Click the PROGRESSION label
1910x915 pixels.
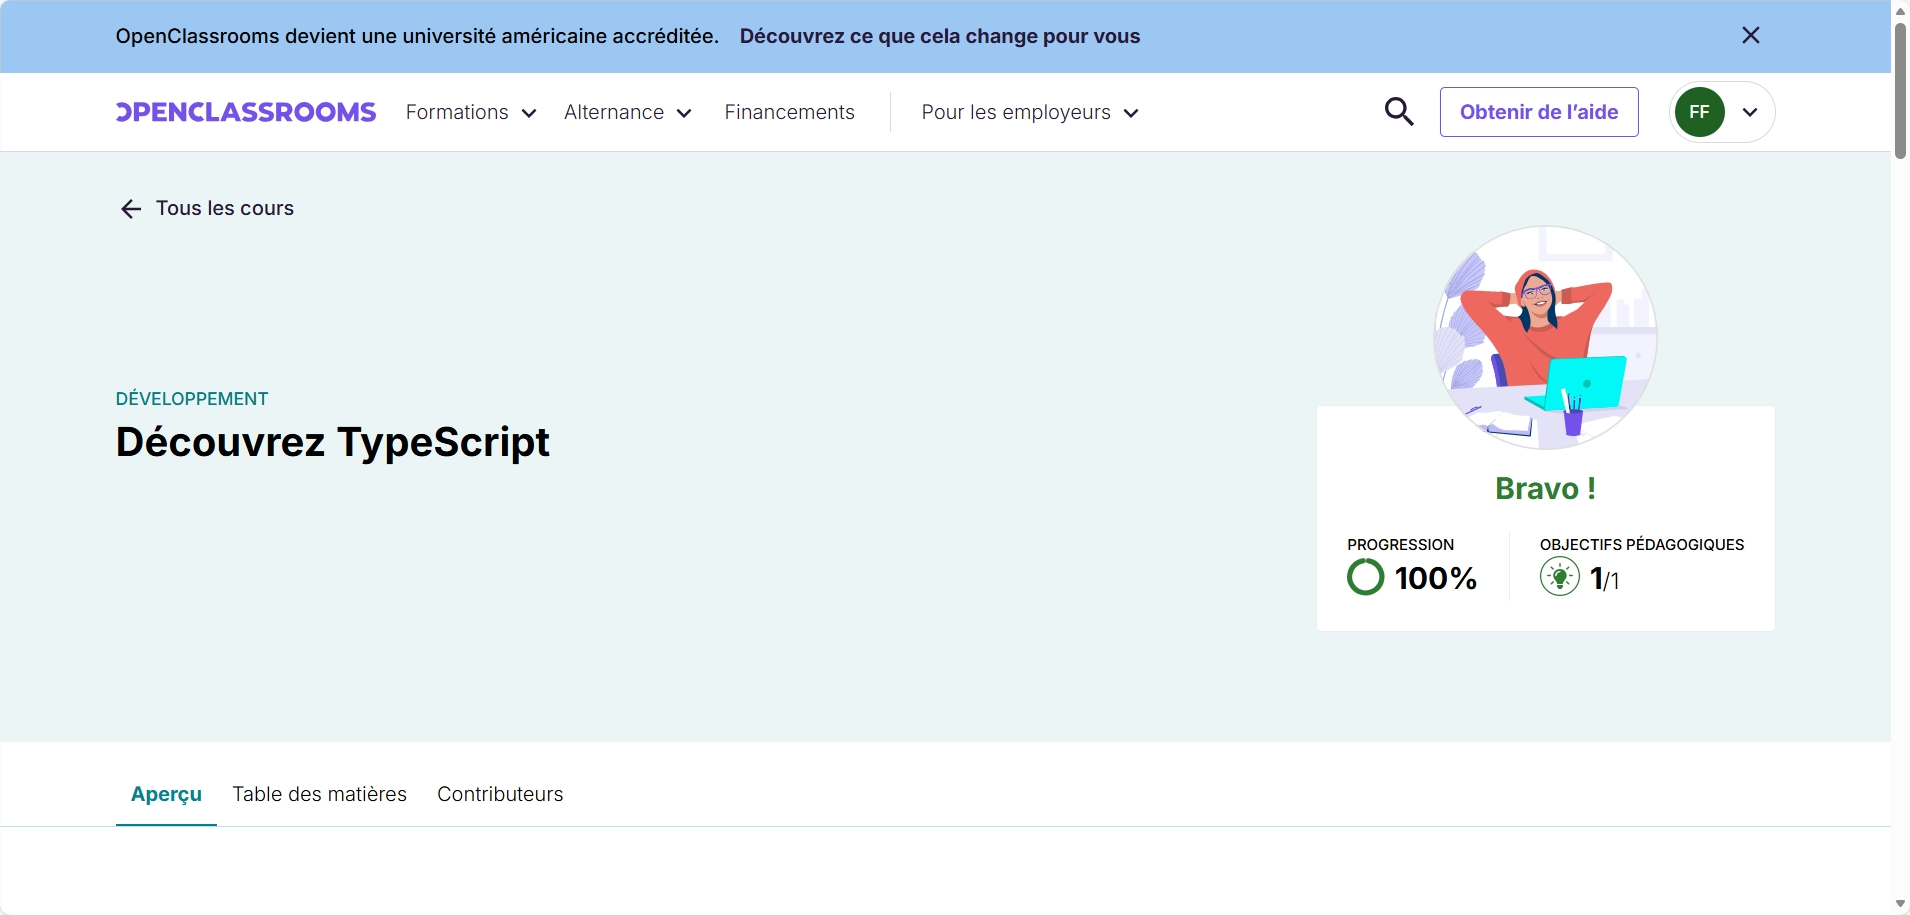(1400, 545)
